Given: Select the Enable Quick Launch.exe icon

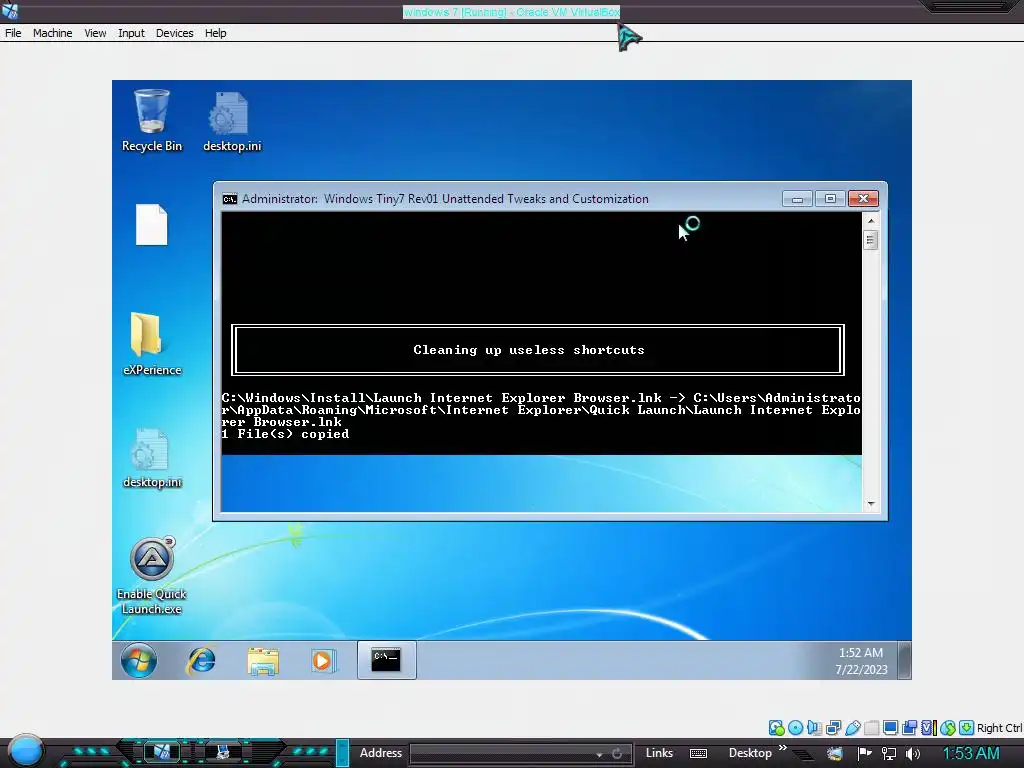Looking at the screenshot, I should click(x=152, y=576).
